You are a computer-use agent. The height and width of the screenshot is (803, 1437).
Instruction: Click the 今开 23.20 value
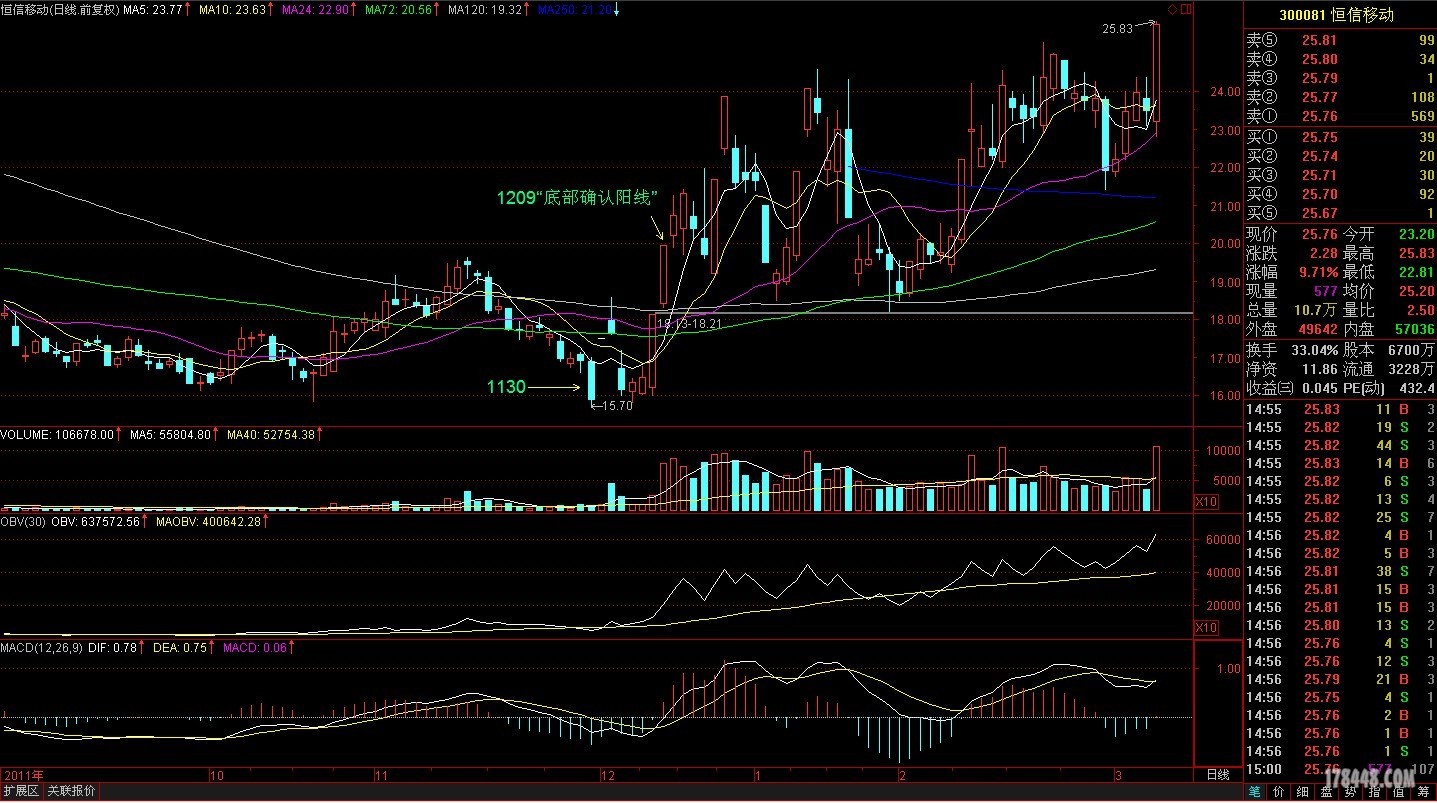(x=1416, y=233)
